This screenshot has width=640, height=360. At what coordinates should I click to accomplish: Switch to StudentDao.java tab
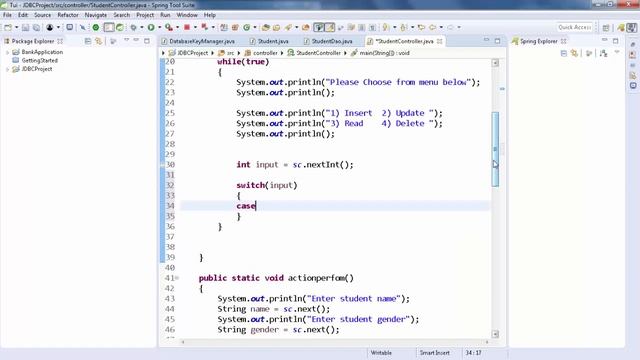coord(328,41)
